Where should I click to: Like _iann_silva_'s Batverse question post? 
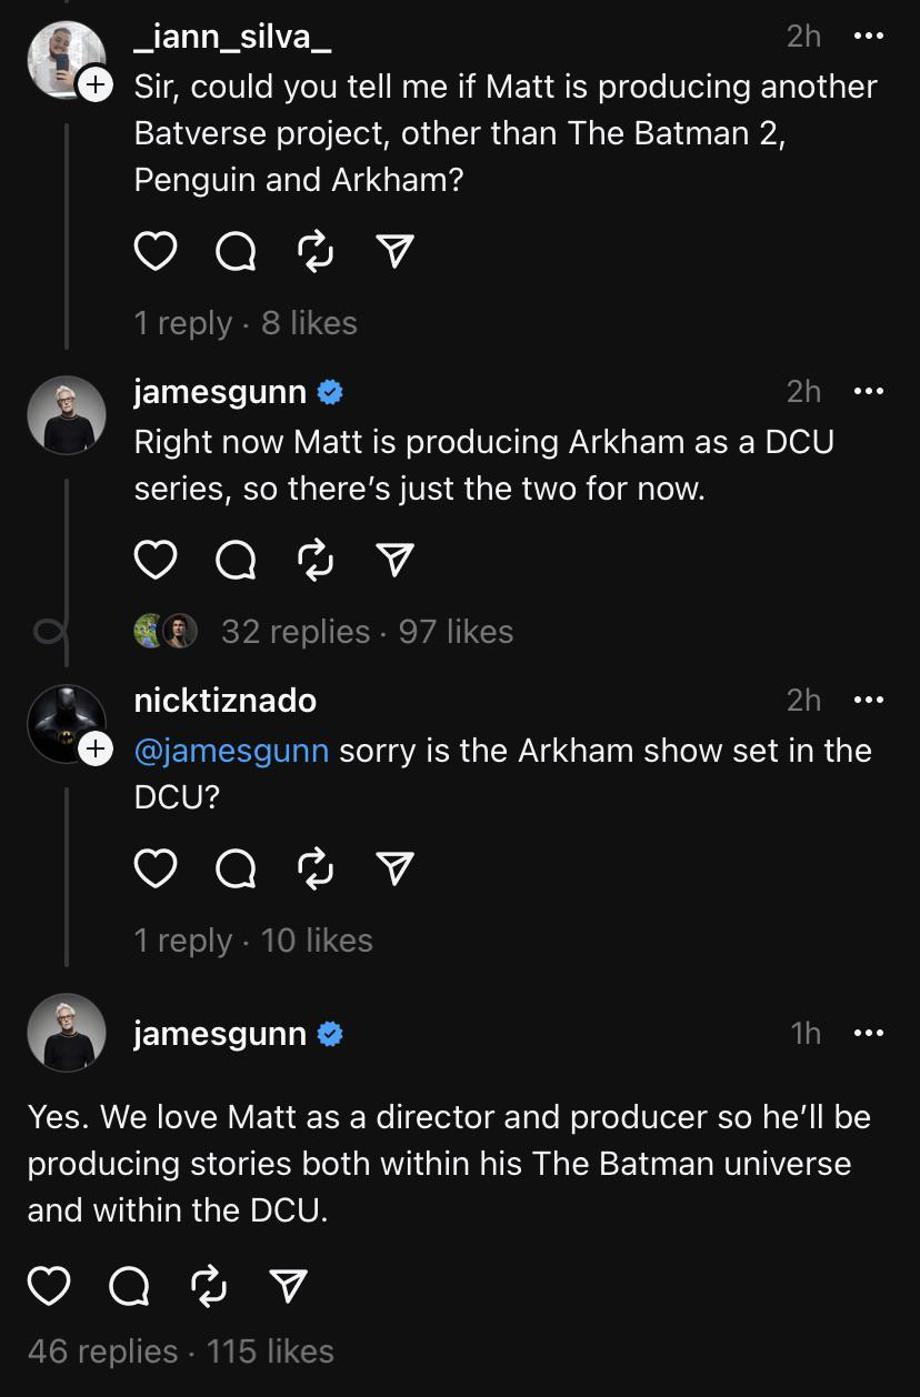pyautogui.click(x=155, y=252)
